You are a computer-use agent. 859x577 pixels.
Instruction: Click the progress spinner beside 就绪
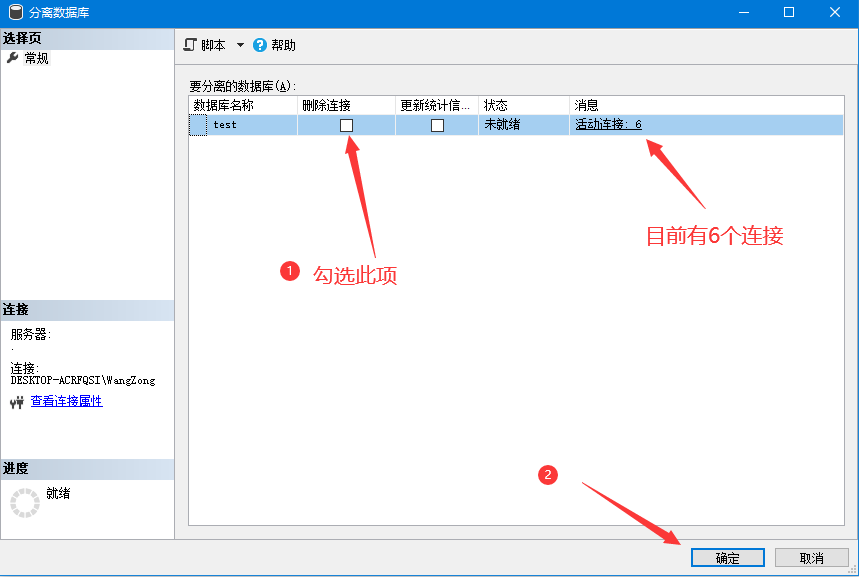25,502
